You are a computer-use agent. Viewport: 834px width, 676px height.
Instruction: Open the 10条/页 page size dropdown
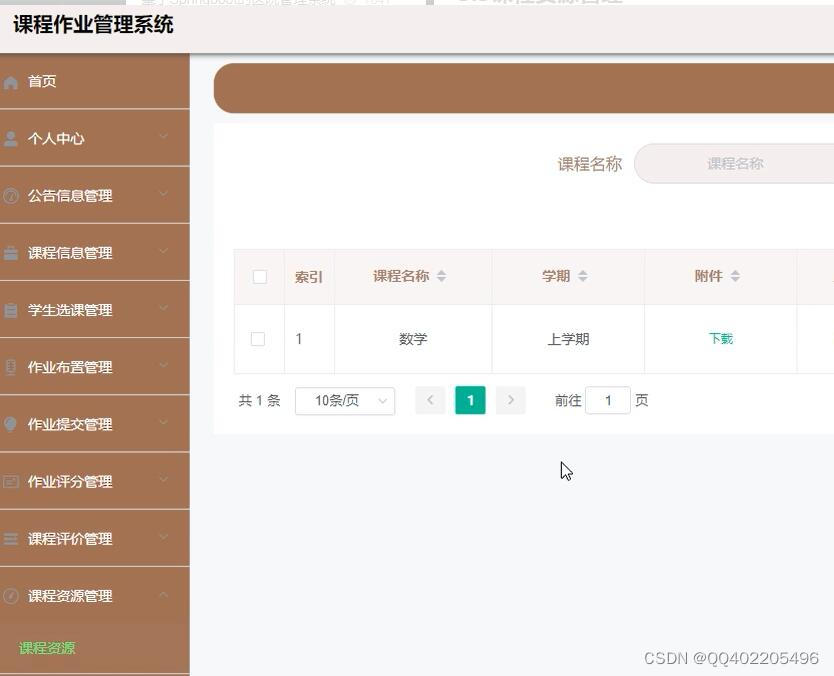coord(345,400)
